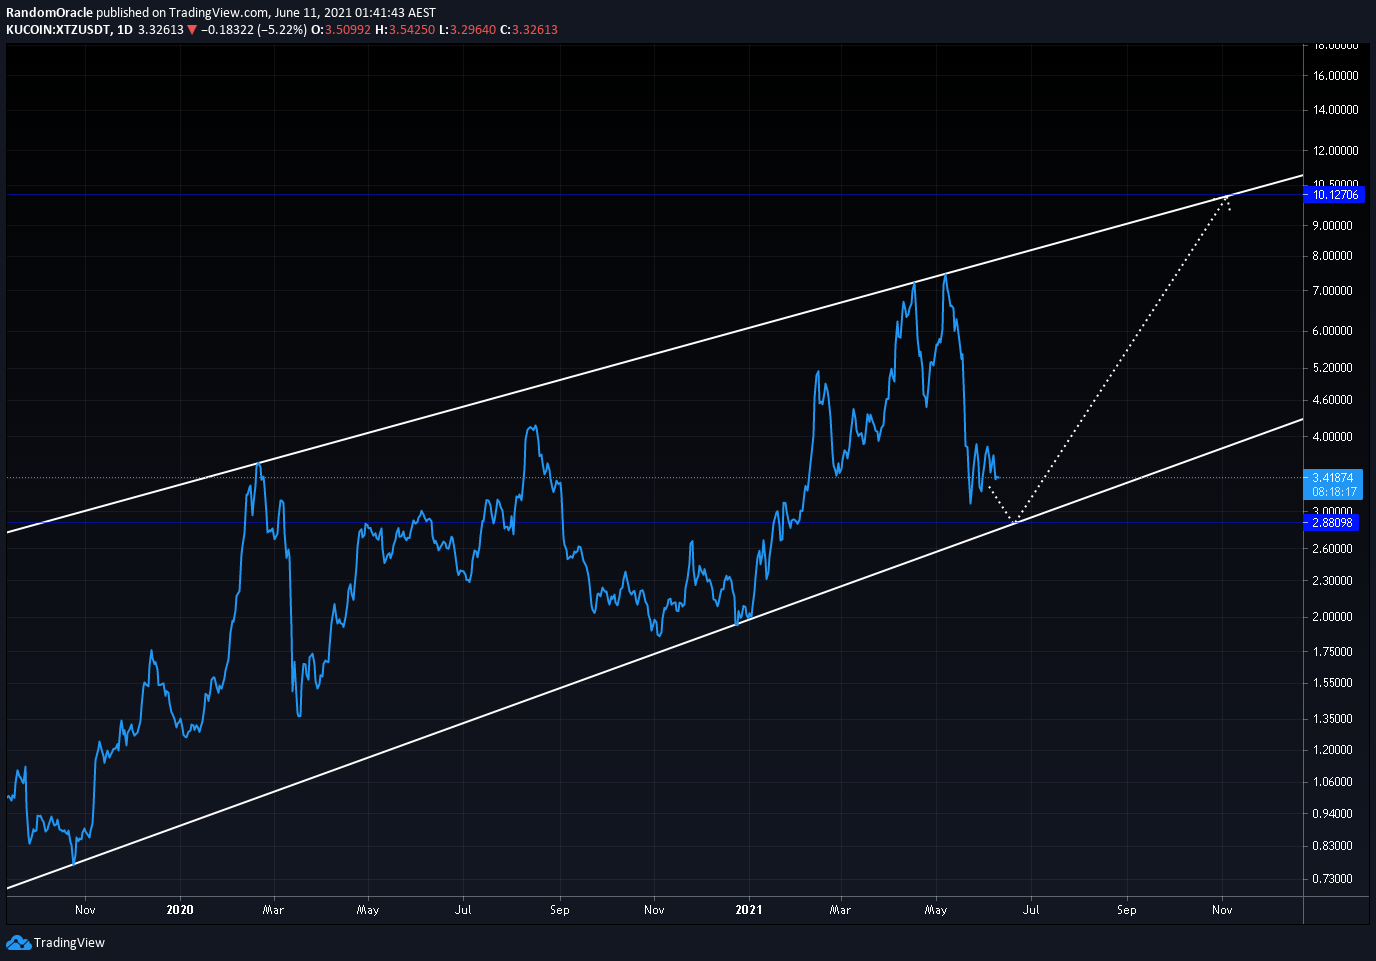Click the open value 3.50992
This screenshot has height=961, width=1376.
click(349, 30)
